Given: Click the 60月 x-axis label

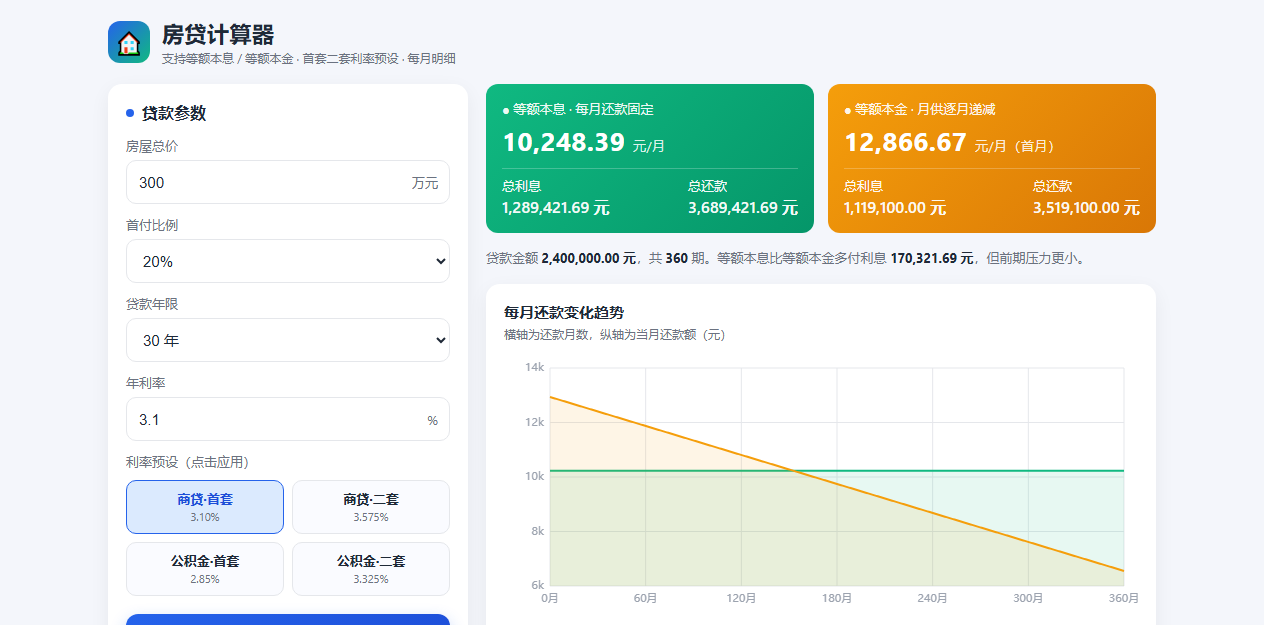Looking at the screenshot, I should click(x=646, y=598).
